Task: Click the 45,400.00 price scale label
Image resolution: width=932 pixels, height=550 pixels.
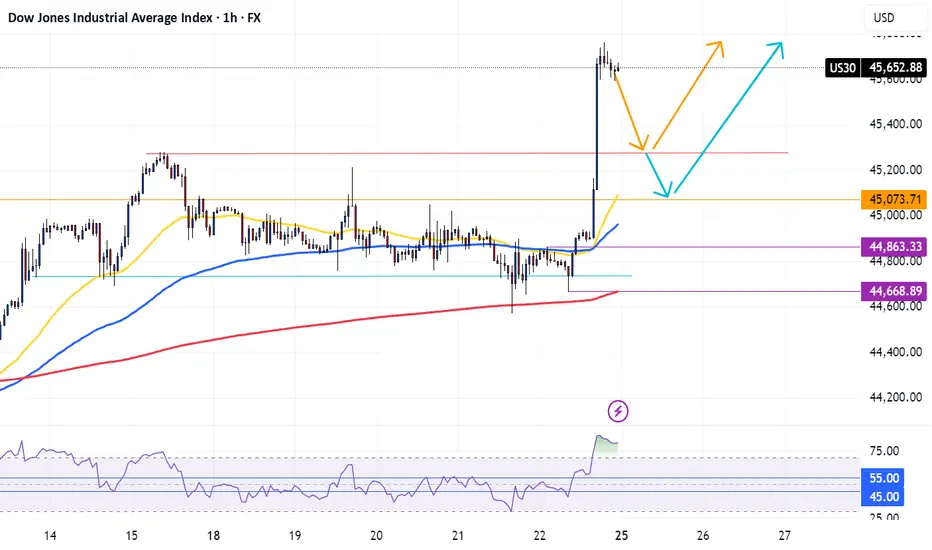Action: (896, 124)
